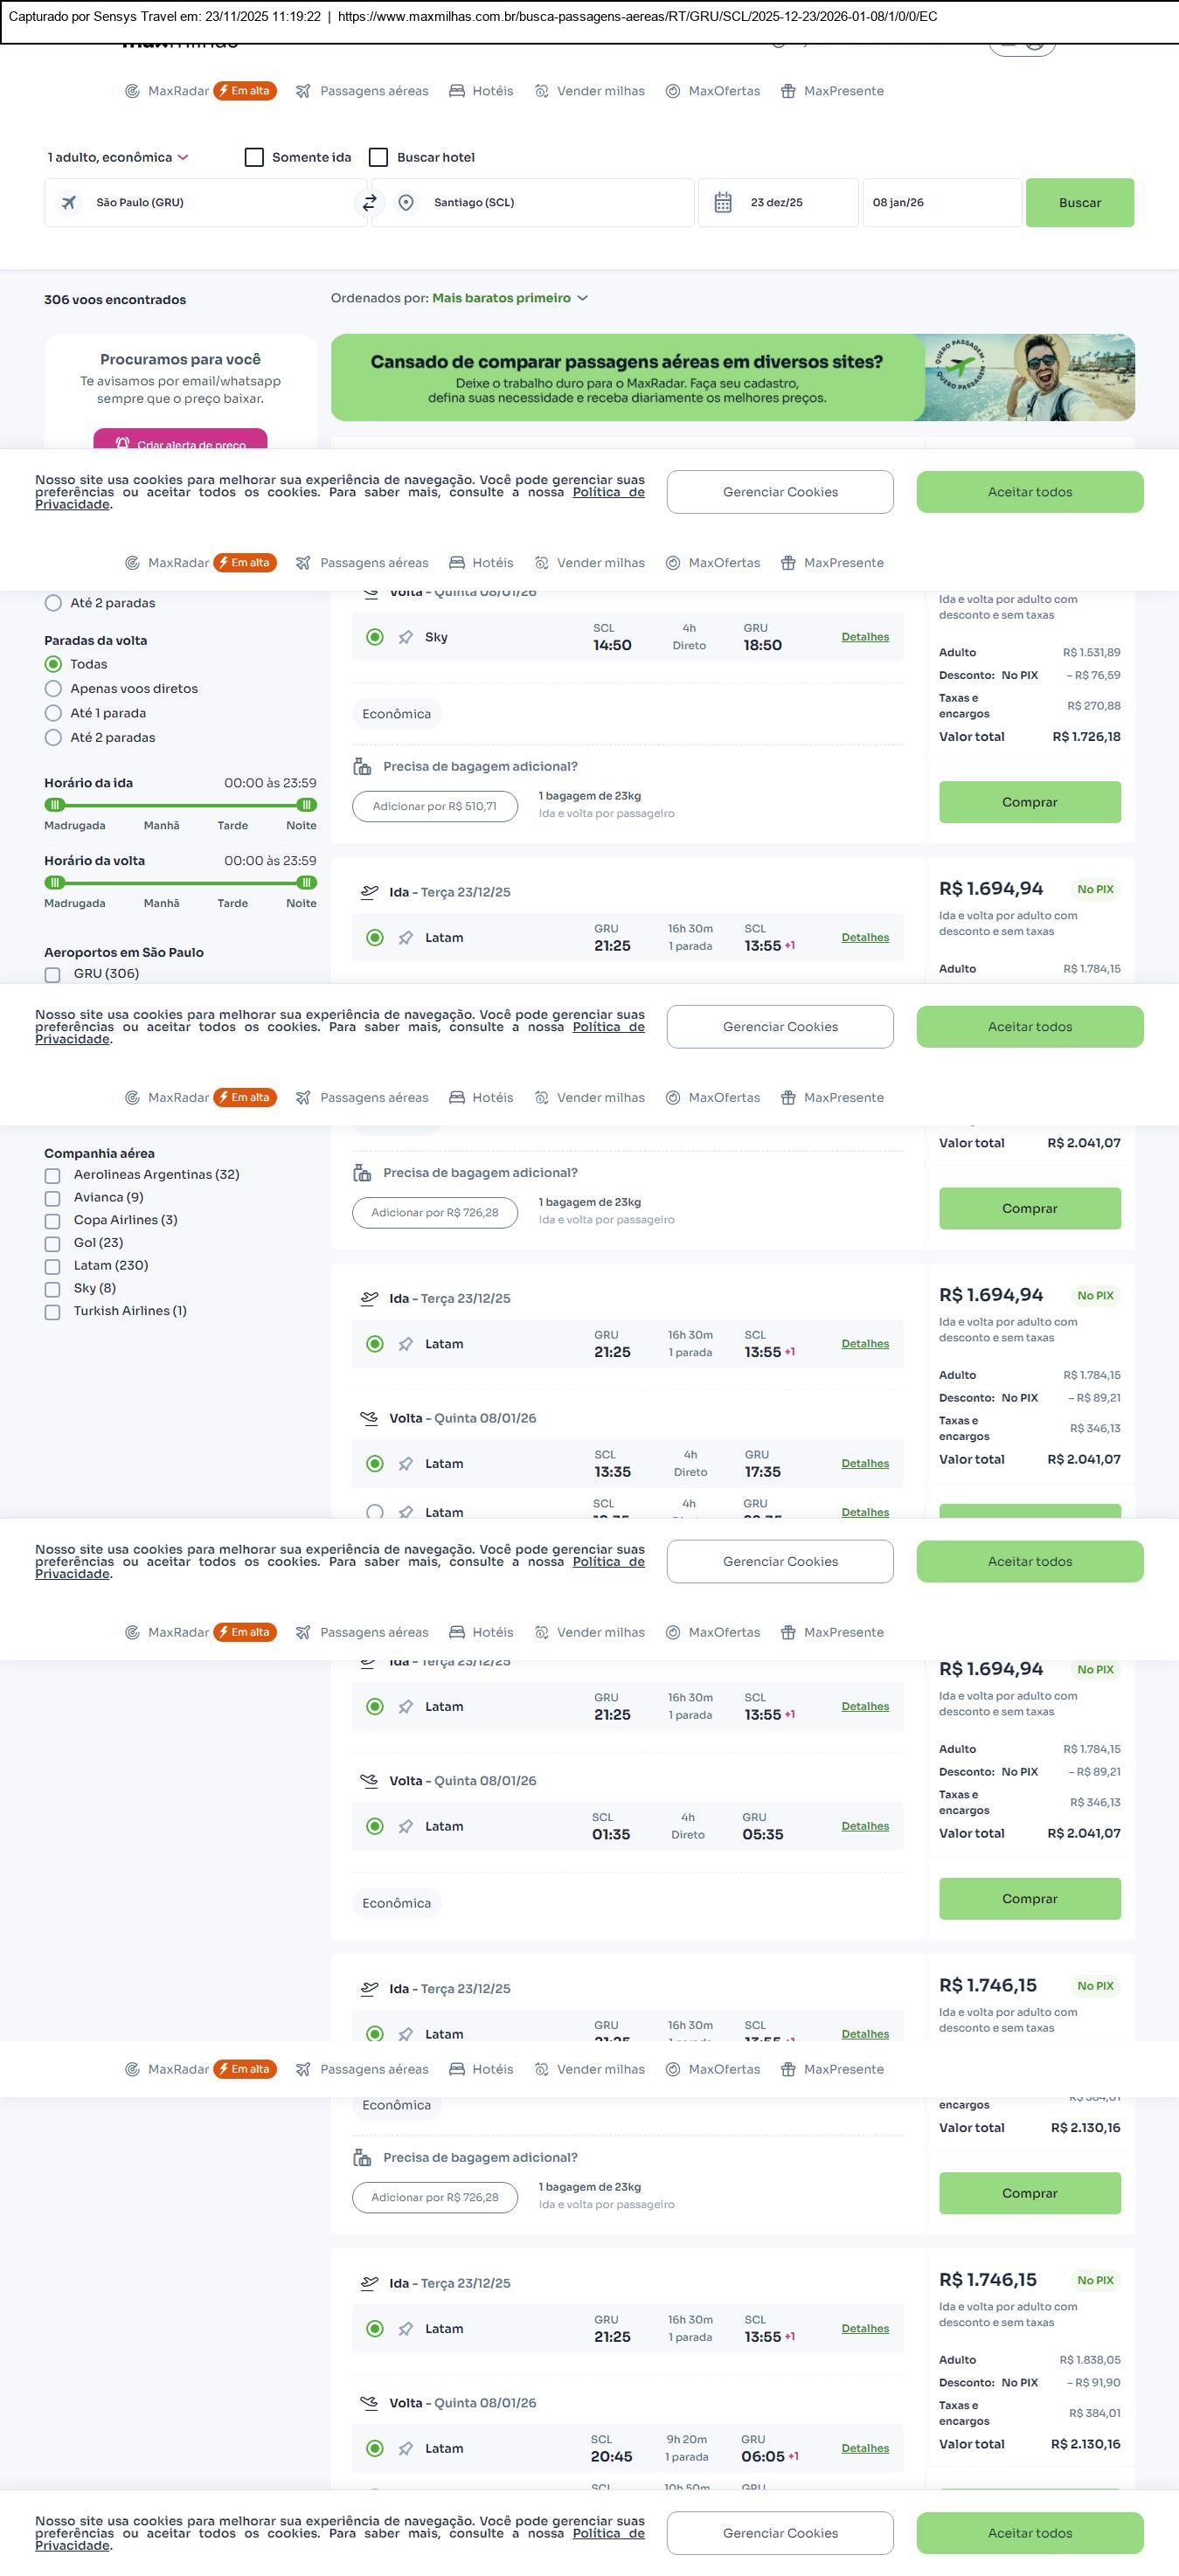This screenshot has height=2576, width=1179.
Task: Select Apenas voos diretos for return stops
Action: pyautogui.click(x=54, y=689)
